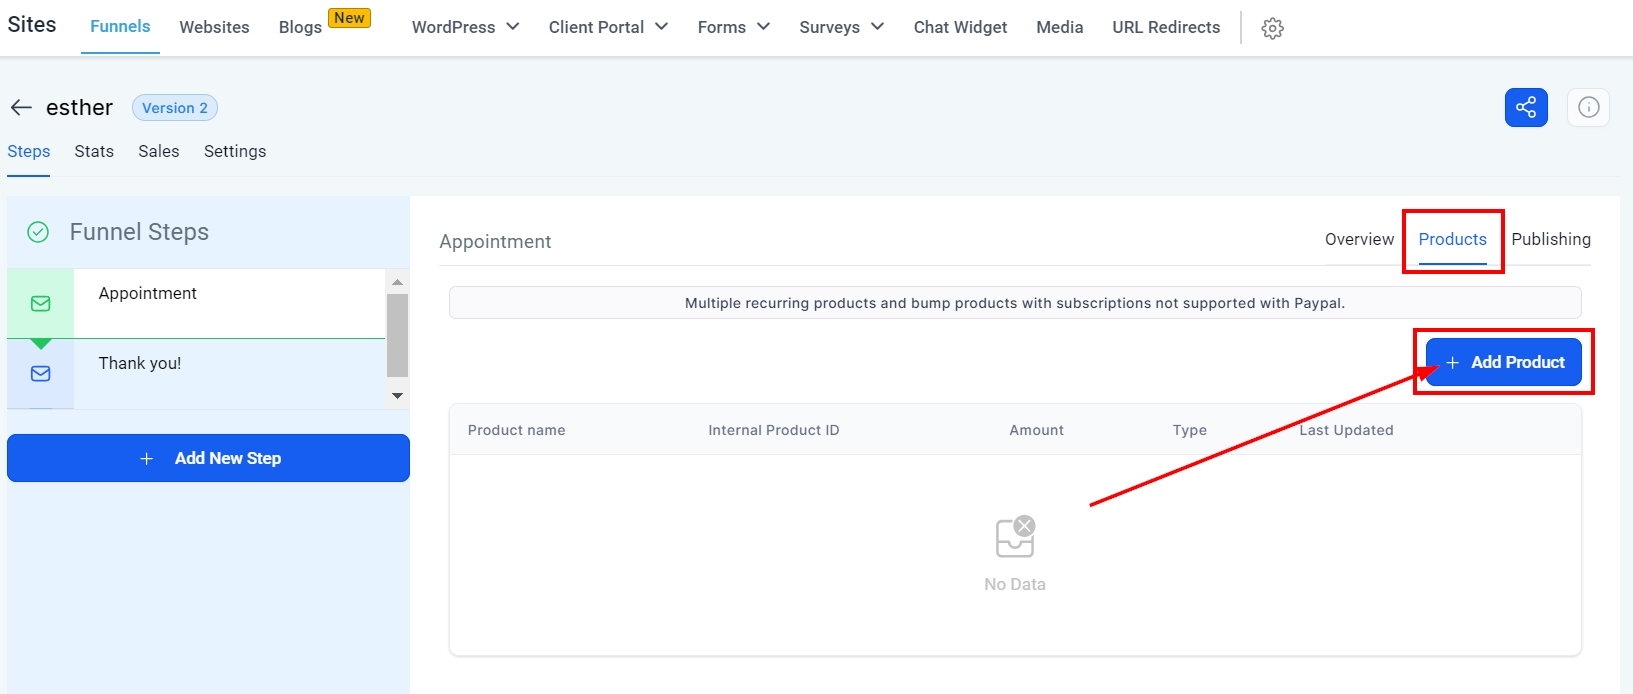This screenshot has height=694, width=1633.
Task: Open the Stats tab
Action: coord(94,151)
